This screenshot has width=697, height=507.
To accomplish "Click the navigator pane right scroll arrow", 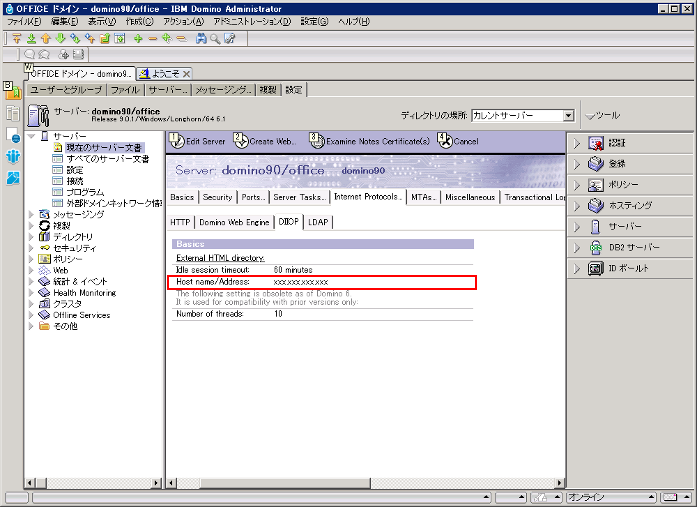I will (x=156, y=483).
